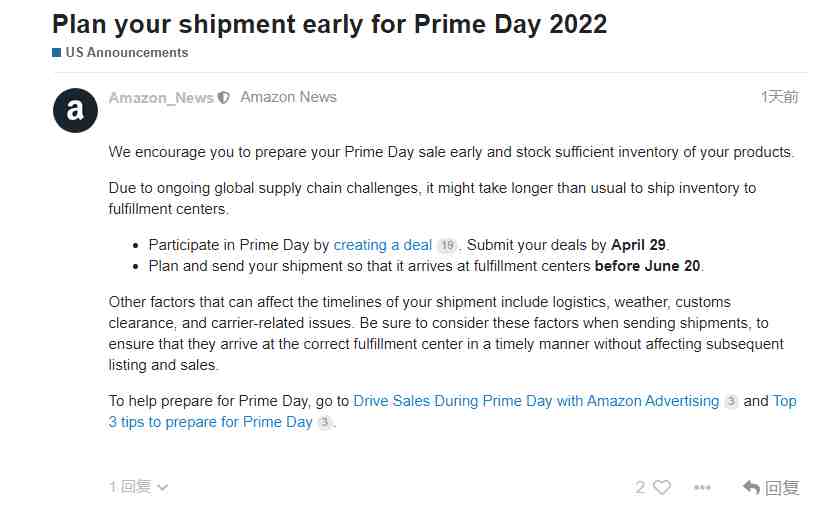
Task: Click the blue US Announcements category square
Action: pyautogui.click(x=57, y=52)
